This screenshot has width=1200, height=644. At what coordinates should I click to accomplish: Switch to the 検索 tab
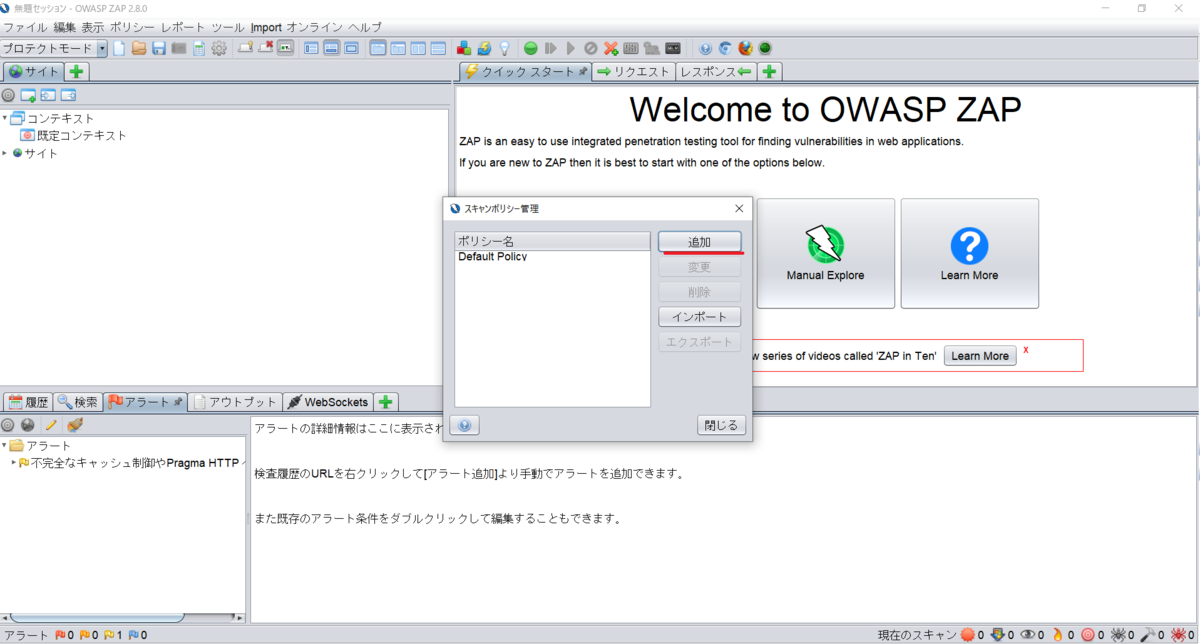click(x=78, y=402)
